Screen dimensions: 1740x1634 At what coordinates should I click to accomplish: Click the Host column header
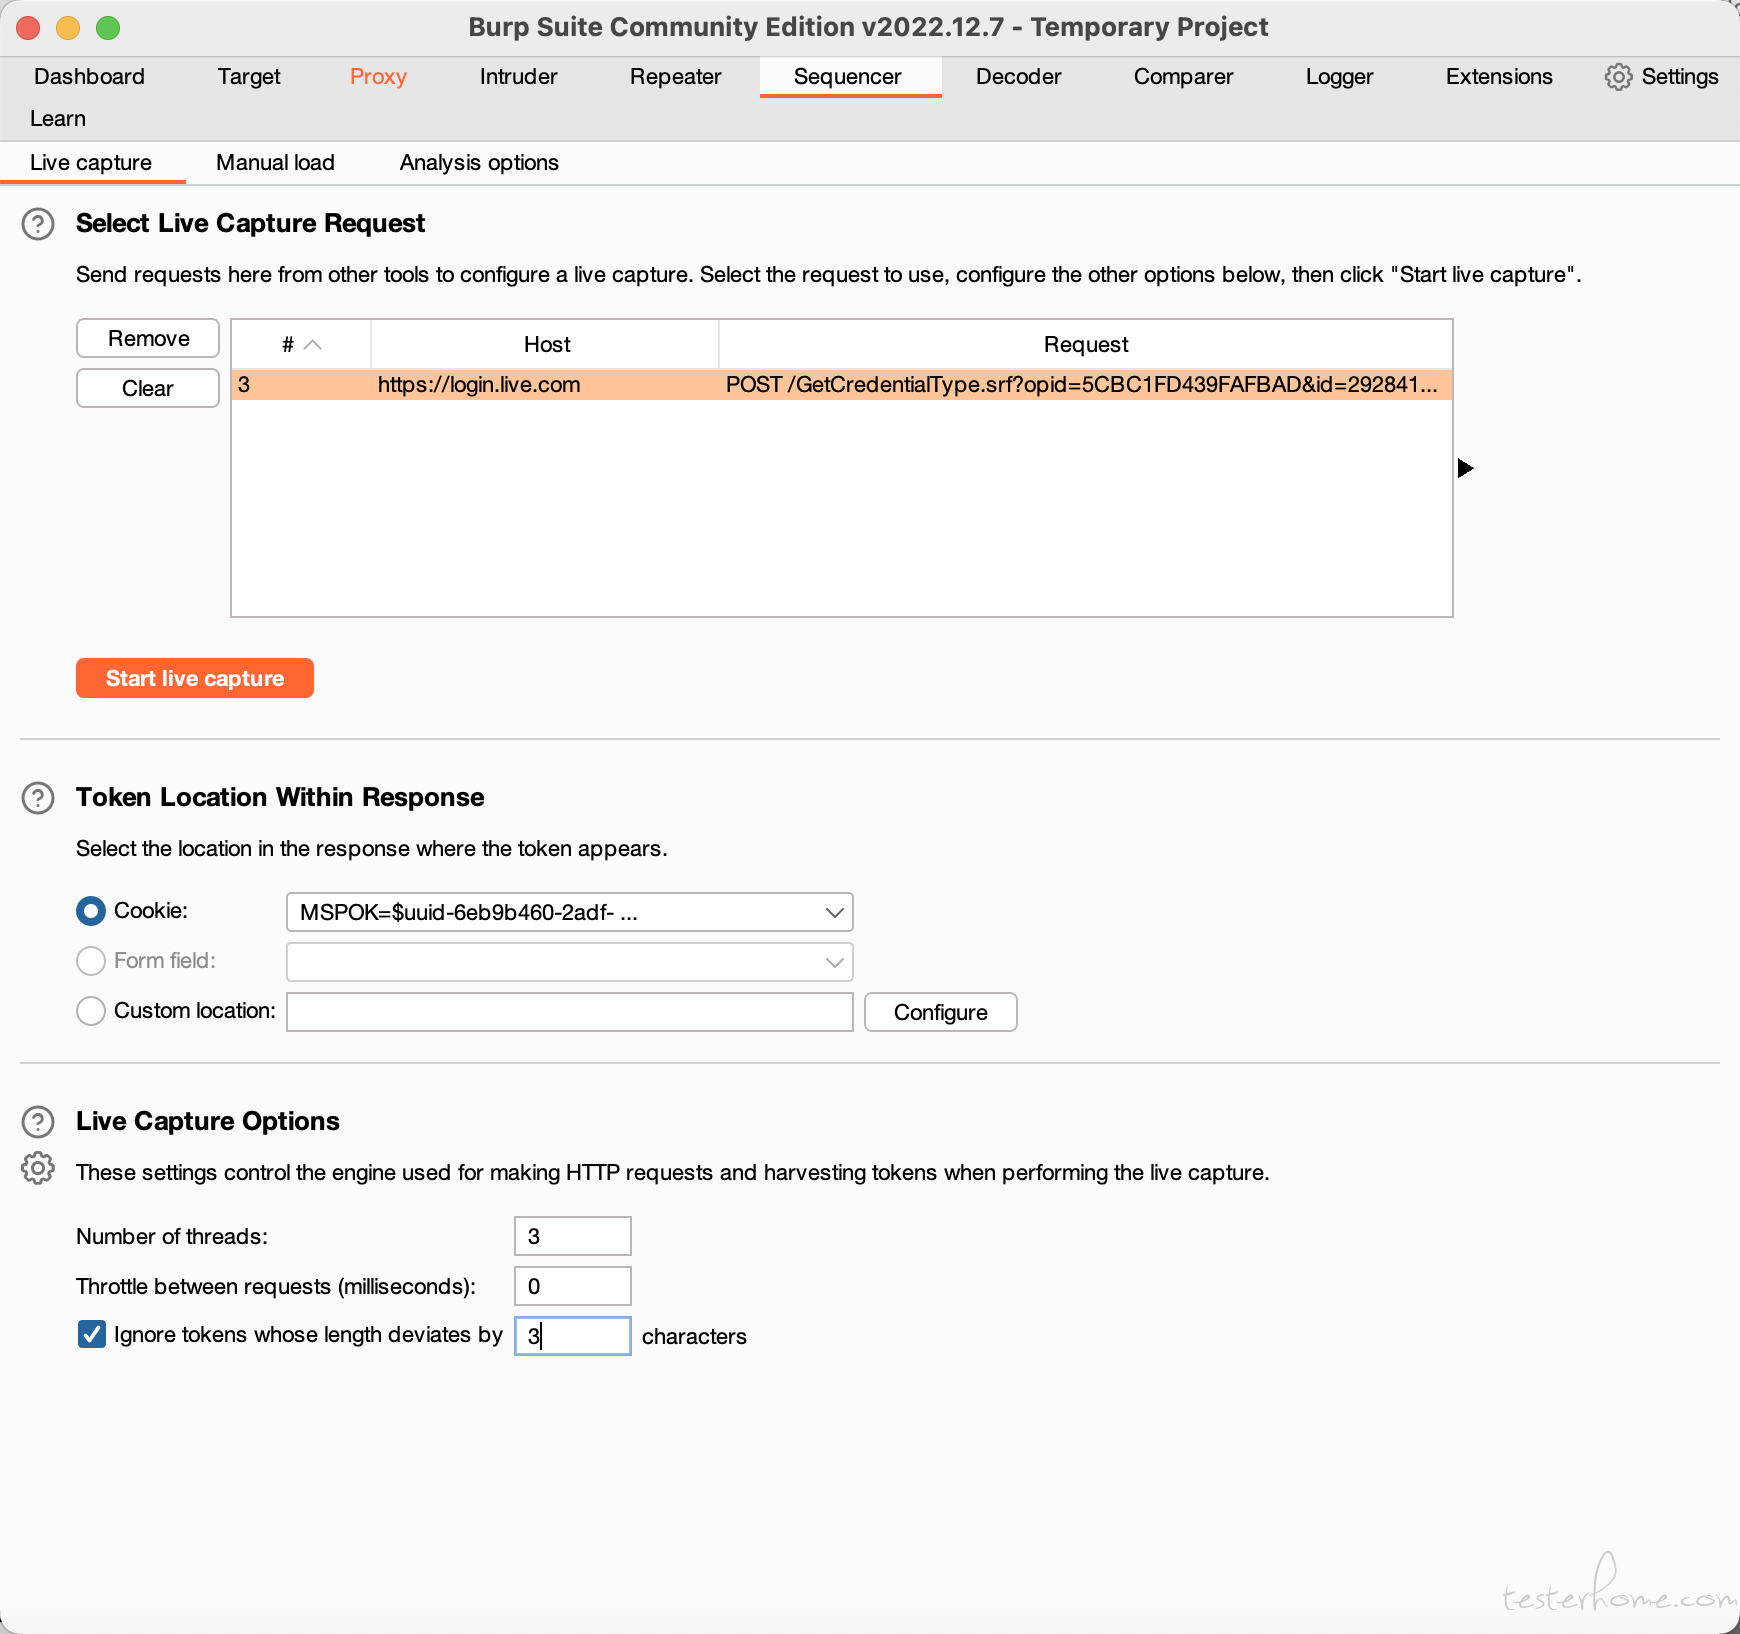click(546, 344)
